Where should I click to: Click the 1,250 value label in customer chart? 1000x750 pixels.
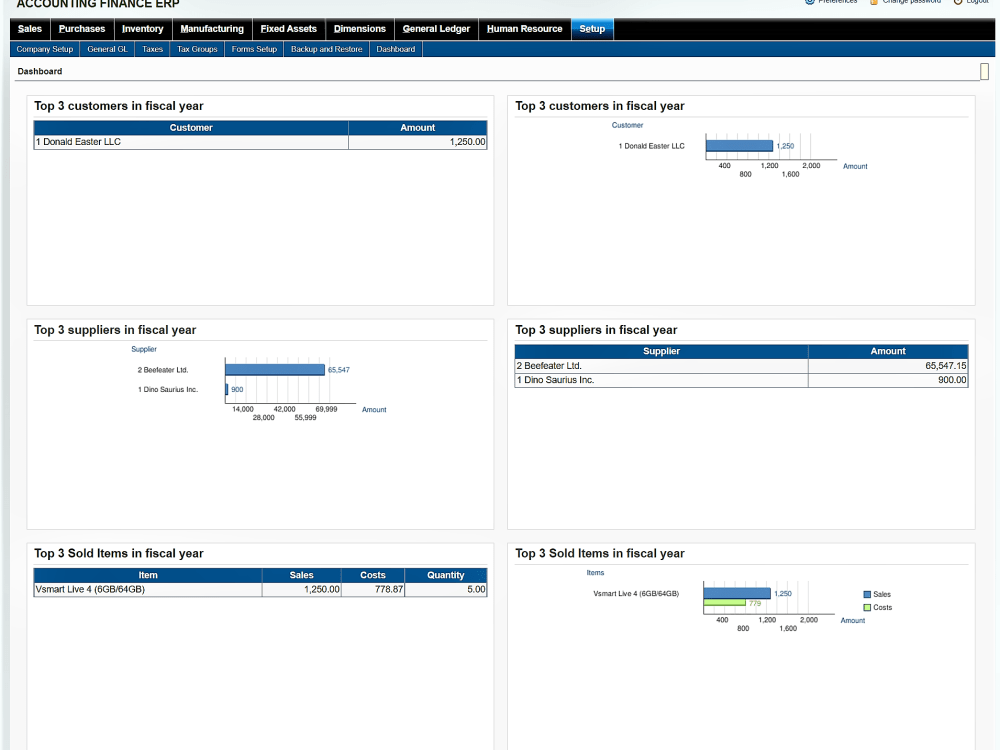[785, 146]
